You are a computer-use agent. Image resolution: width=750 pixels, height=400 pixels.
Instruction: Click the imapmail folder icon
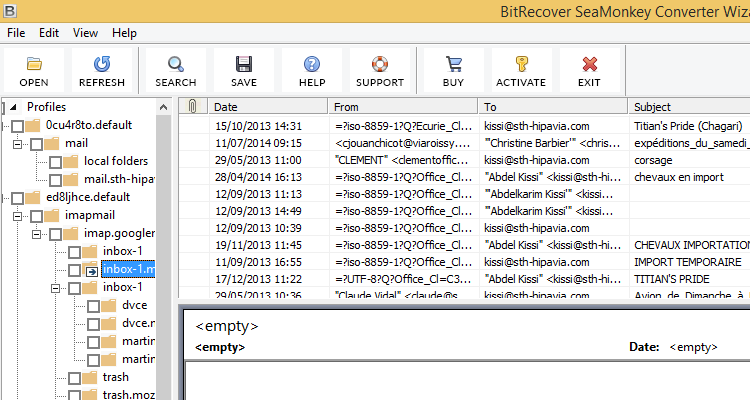52,216
